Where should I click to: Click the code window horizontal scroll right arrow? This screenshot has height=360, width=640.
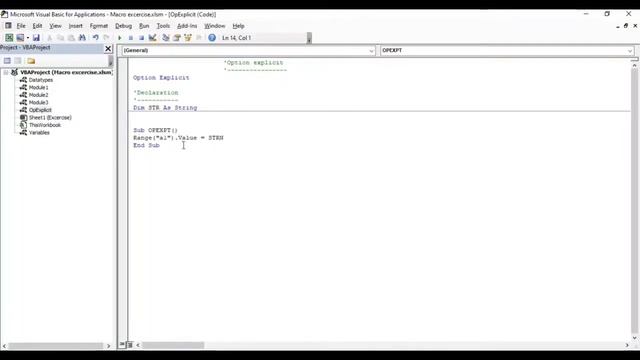[x=627, y=345]
